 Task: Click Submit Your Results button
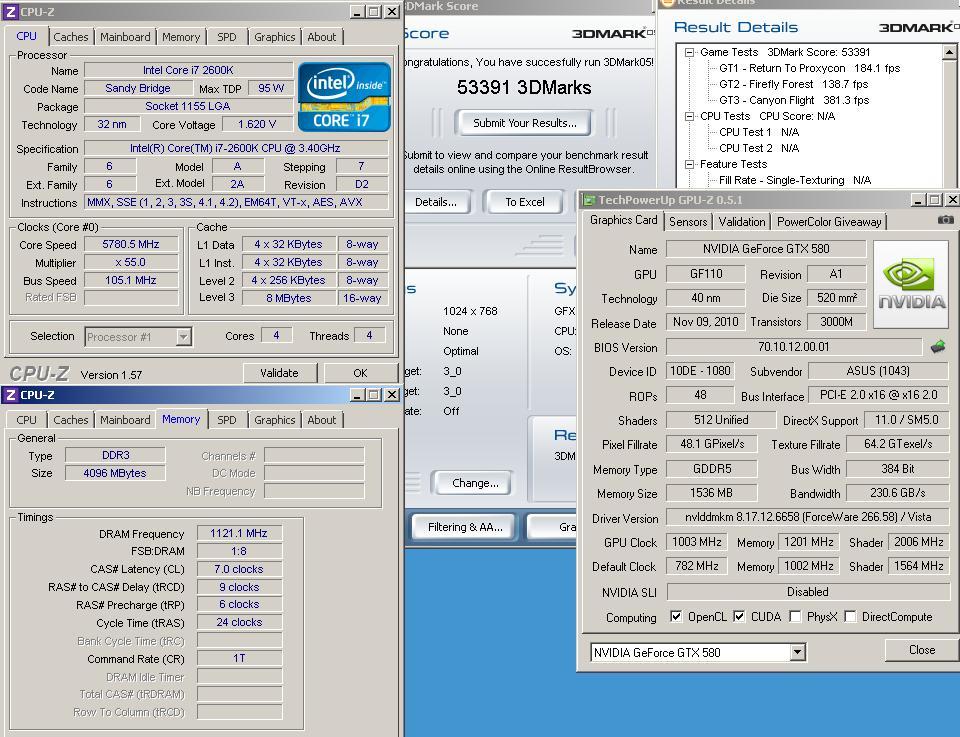(525, 123)
